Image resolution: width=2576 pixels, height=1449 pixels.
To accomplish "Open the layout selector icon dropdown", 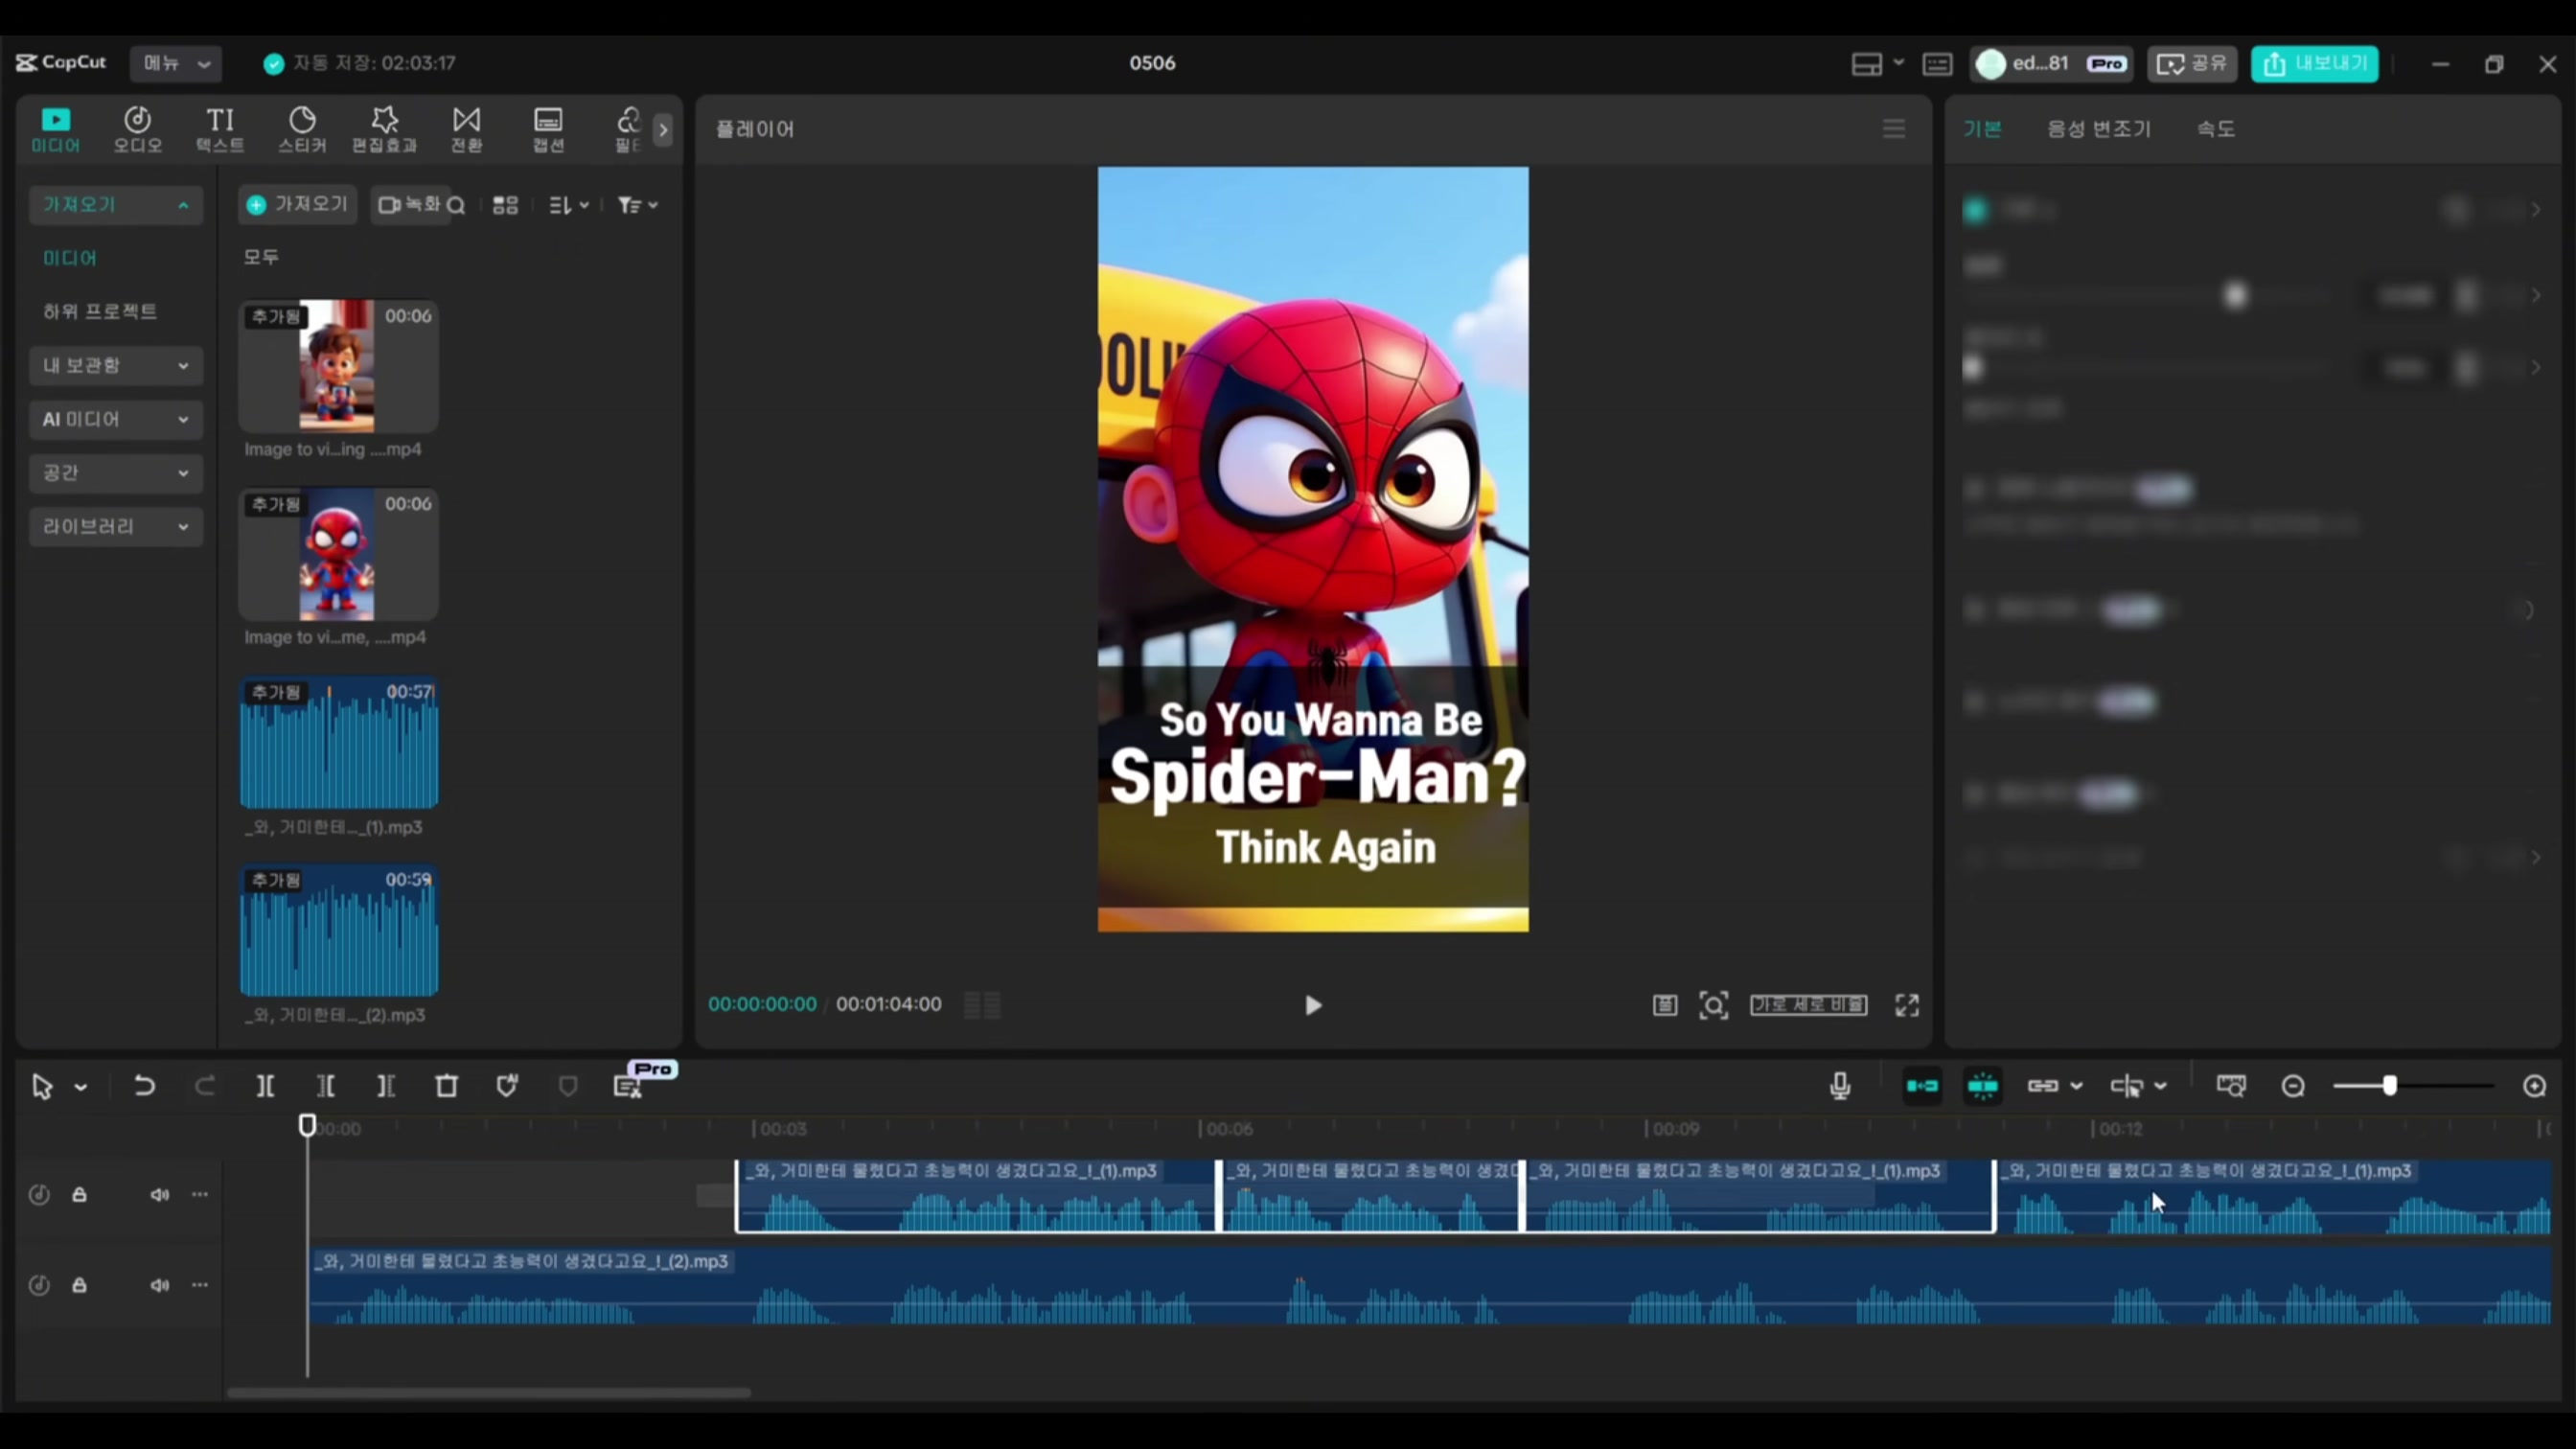I will coord(1877,64).
